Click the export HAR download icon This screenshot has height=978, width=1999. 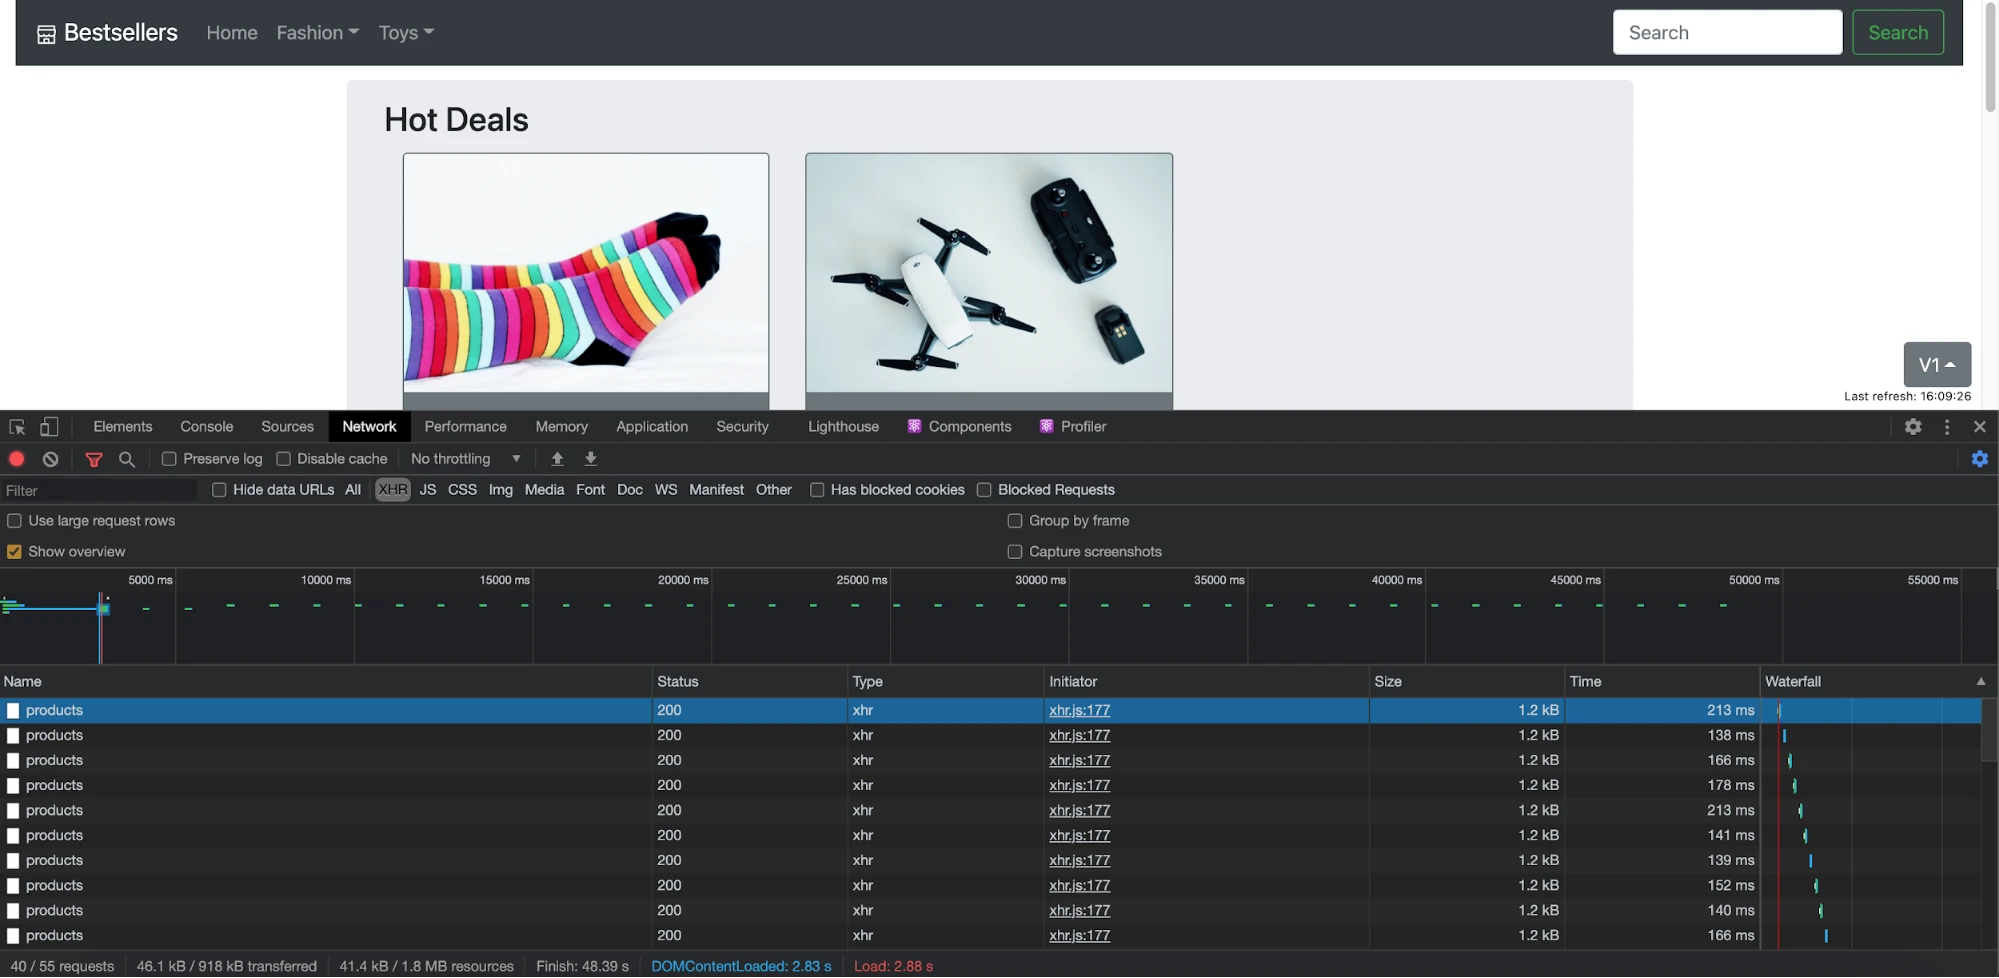591,459
